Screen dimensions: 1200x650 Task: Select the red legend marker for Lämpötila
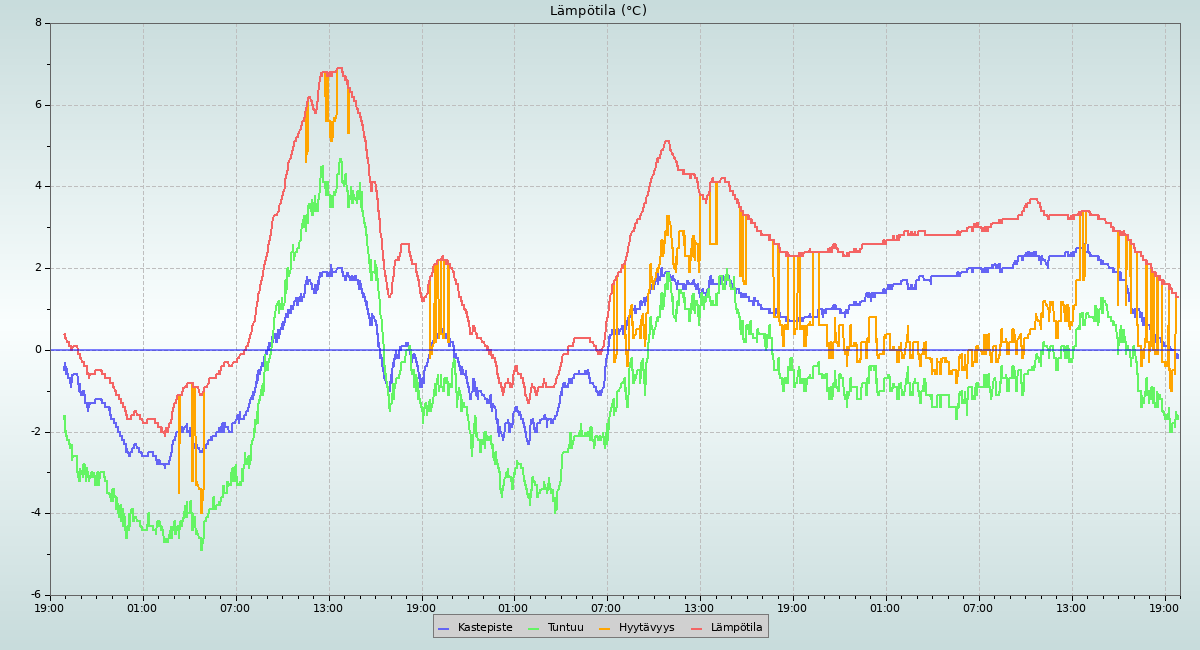point(697,628)
